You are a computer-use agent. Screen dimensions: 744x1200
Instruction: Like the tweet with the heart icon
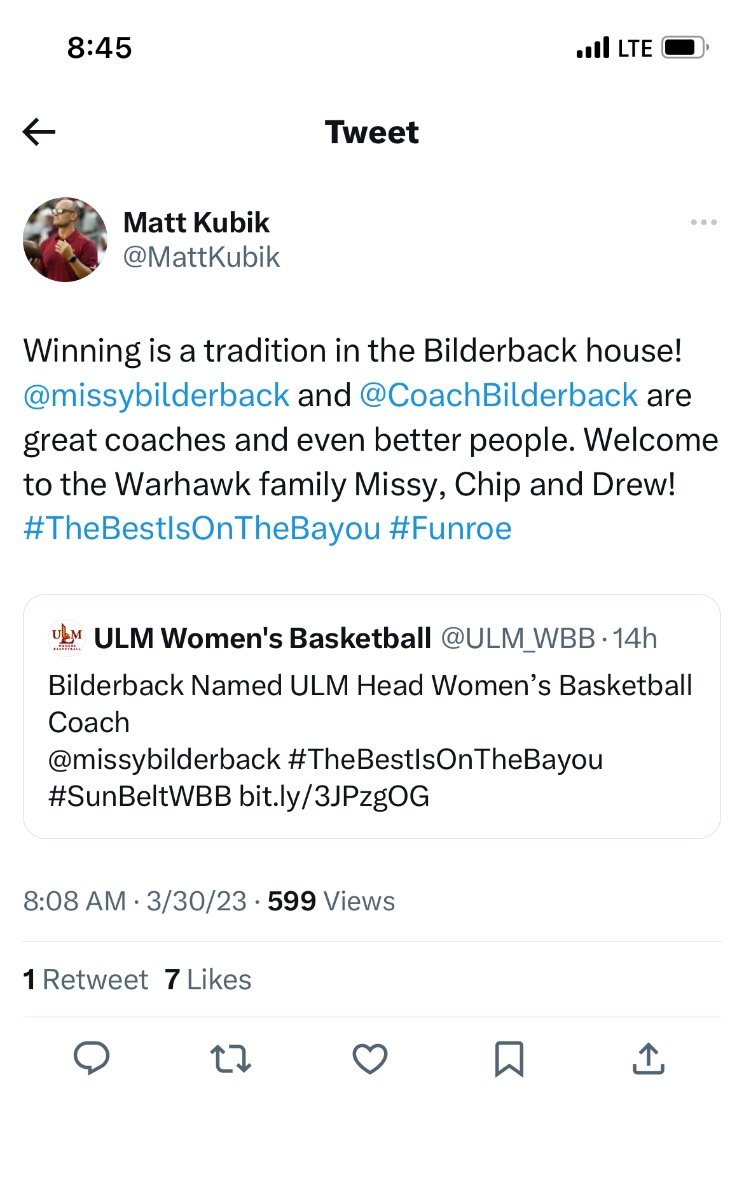click(x=370, y=1058)
